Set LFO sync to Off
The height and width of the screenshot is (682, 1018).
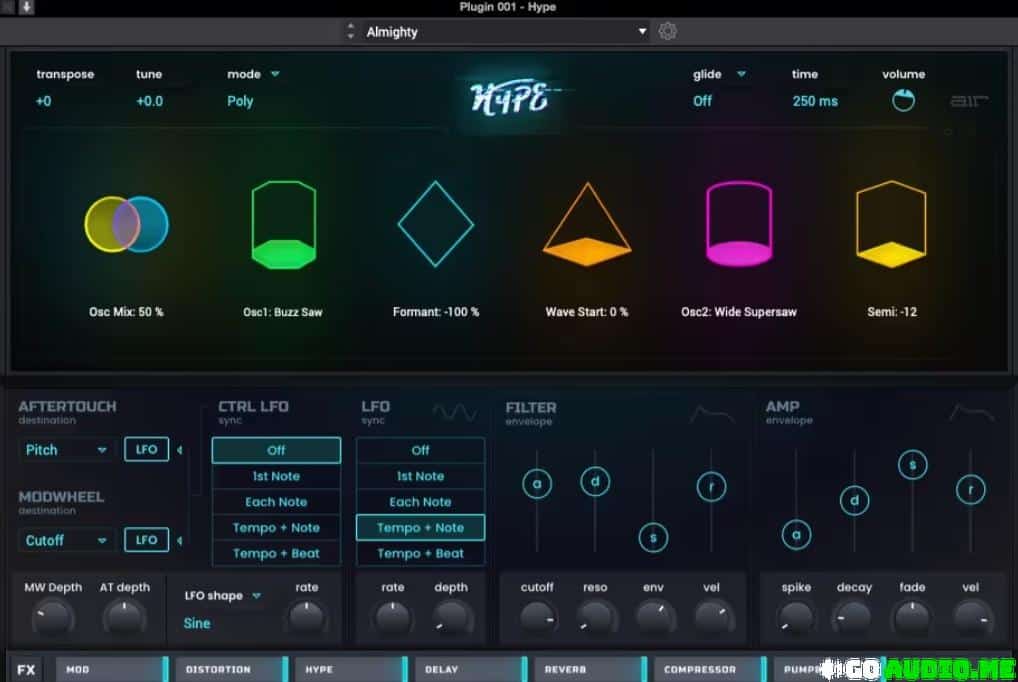tap(420, 450)
